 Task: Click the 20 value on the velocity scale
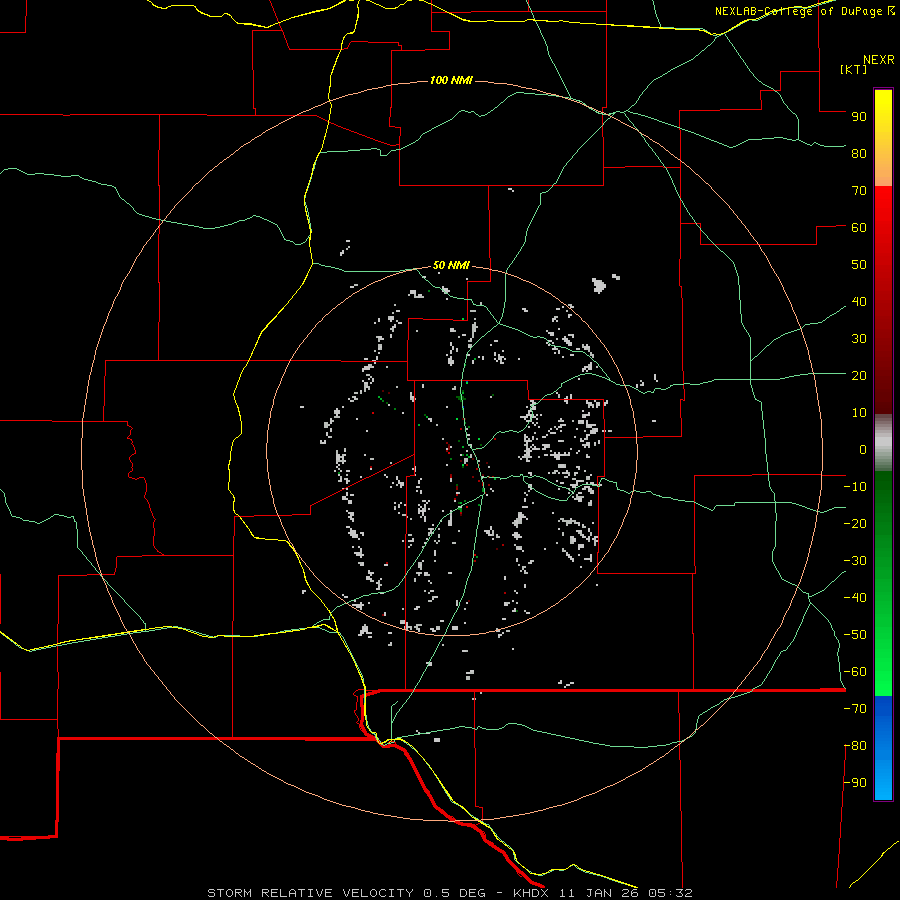click(859, 375)
